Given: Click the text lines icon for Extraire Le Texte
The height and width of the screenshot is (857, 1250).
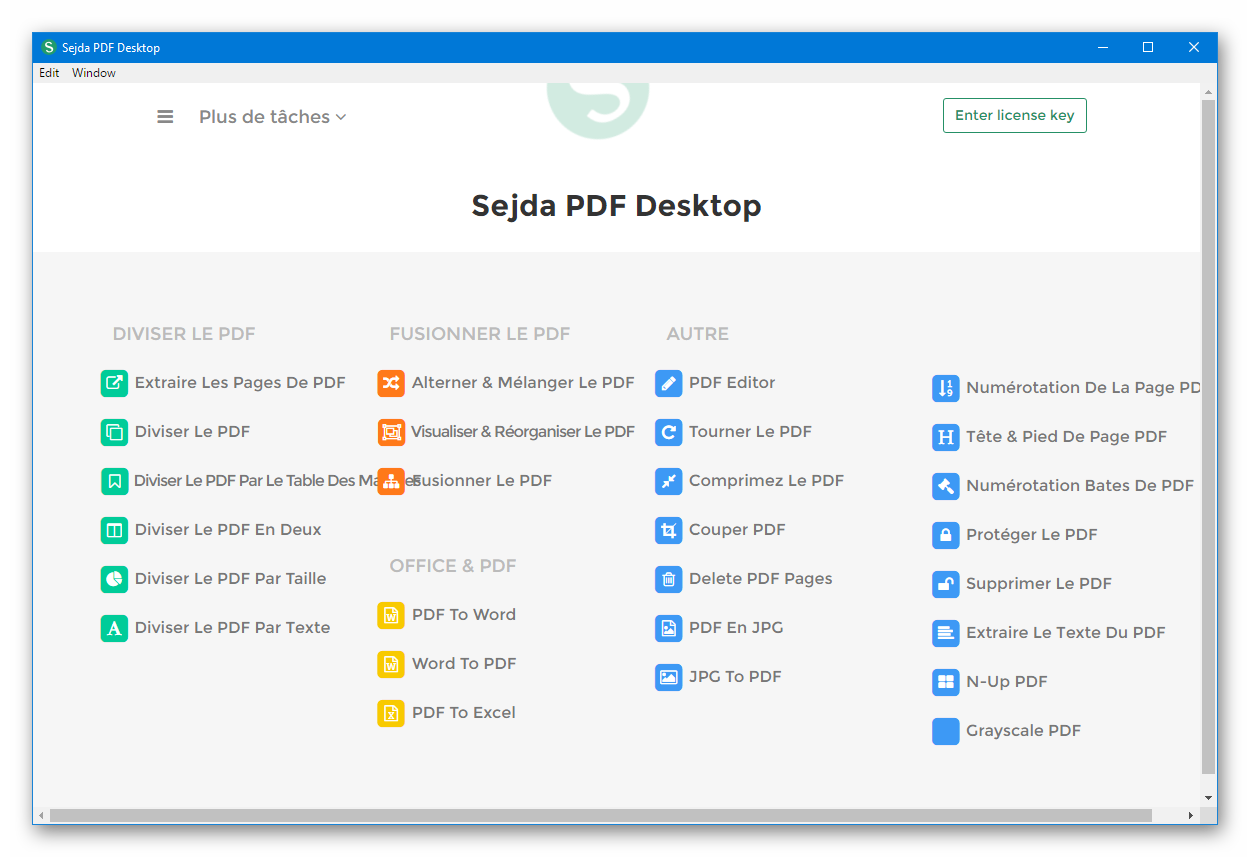Looking at the screenshot, I should 945,633.
